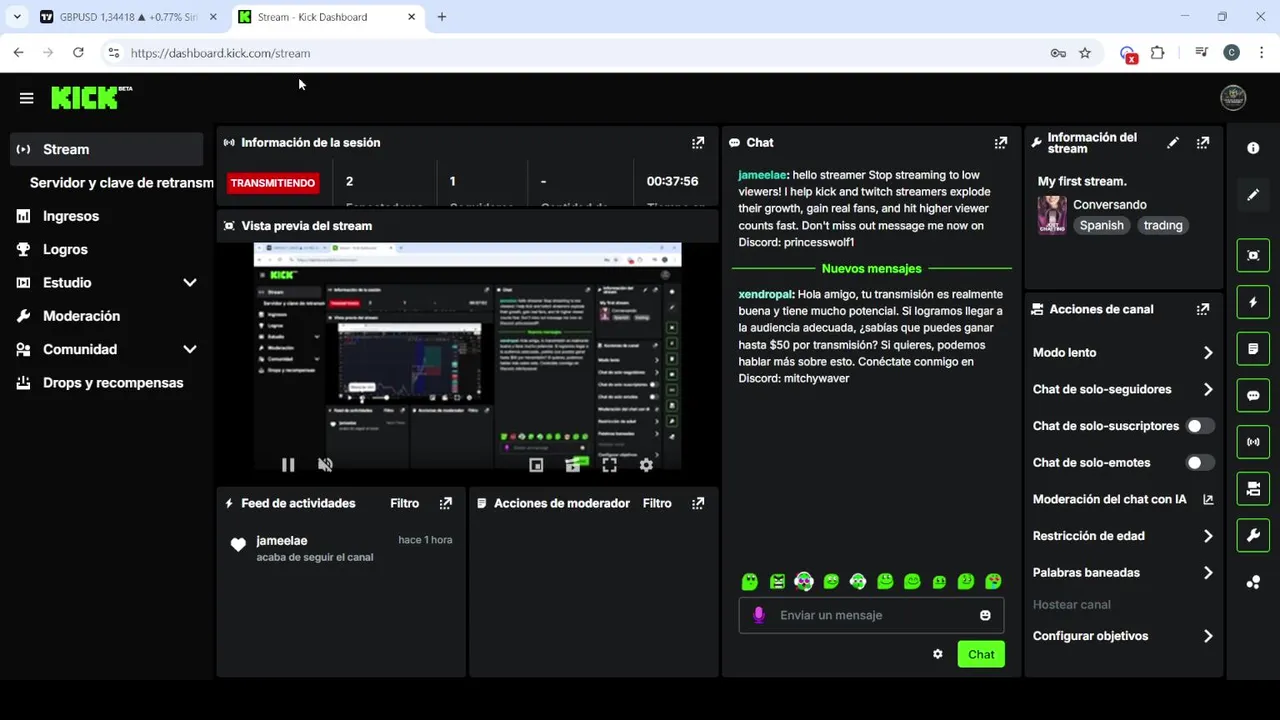Image resolution: width=1280 pixels, height=720 pixels.
Task: Toggle the chat bubble widget icon in sidebar
Action: pyautogui.click(x=1253, y=395)
